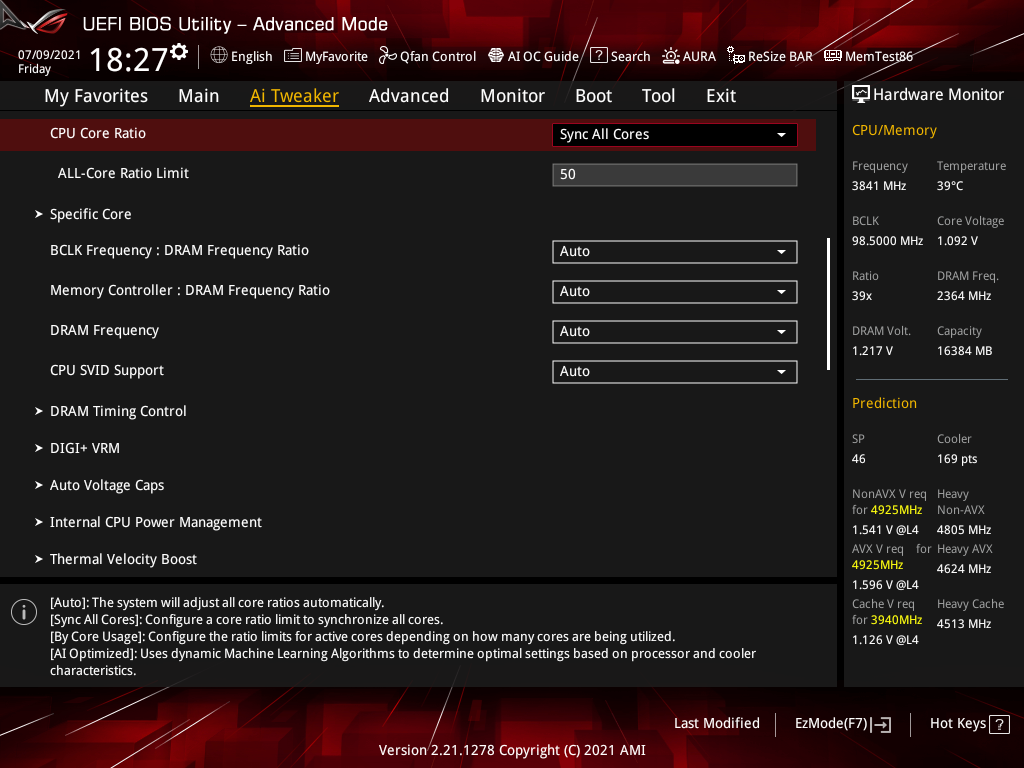The width and height of the screenshot is (1024, 768).
Task: Expand Internal CPU Power Management submenu
Action: pos(155,522)
